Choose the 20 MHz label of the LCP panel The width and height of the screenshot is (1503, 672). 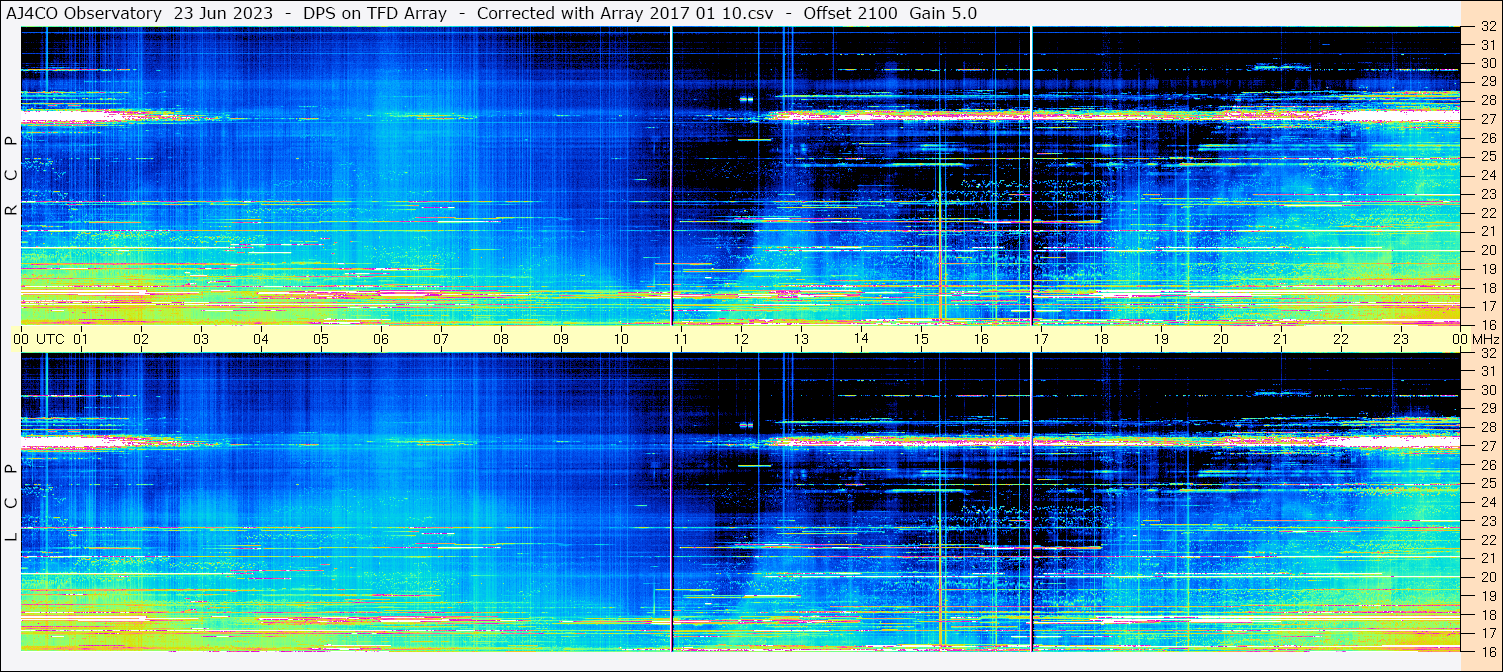pyautogui.click(x=1488, y=577)
